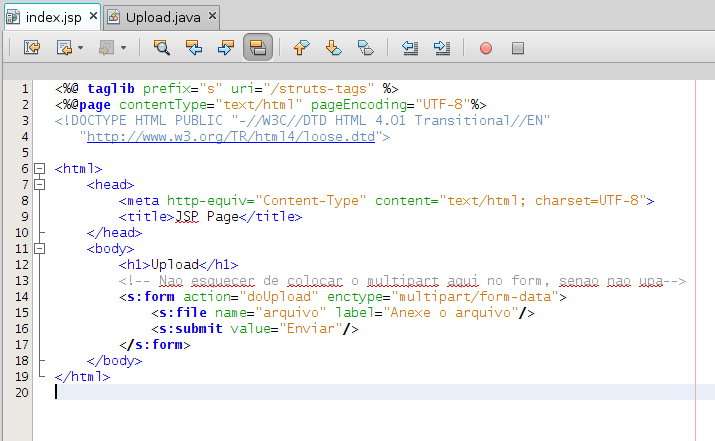Click the Find Selection magnifier icon
This screenshot has height=441, width=715.
(162, 47)
